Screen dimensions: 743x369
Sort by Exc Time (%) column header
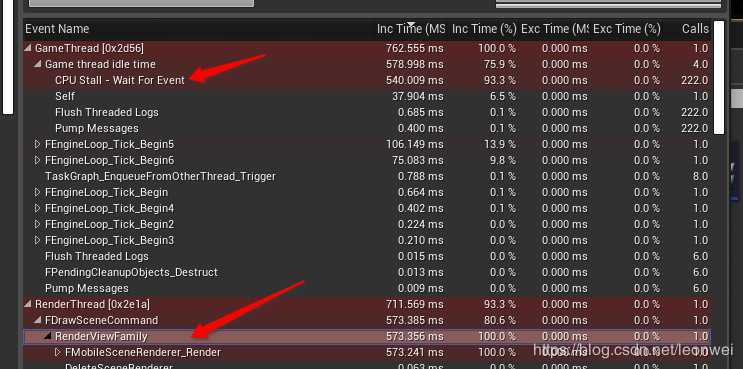click(x=626, y=29)
